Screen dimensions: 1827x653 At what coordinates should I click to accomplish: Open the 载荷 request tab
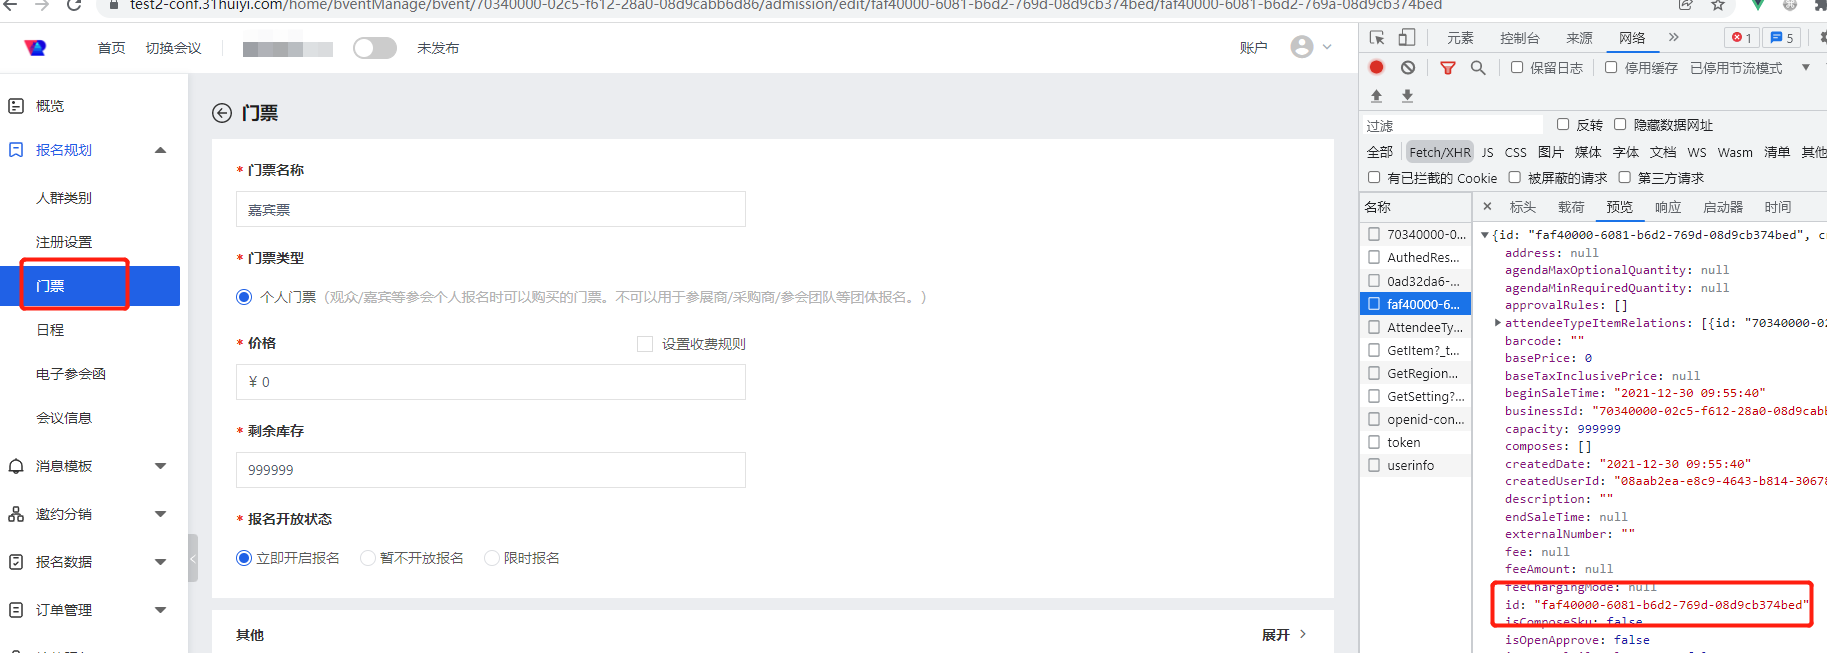point(1571,207)
